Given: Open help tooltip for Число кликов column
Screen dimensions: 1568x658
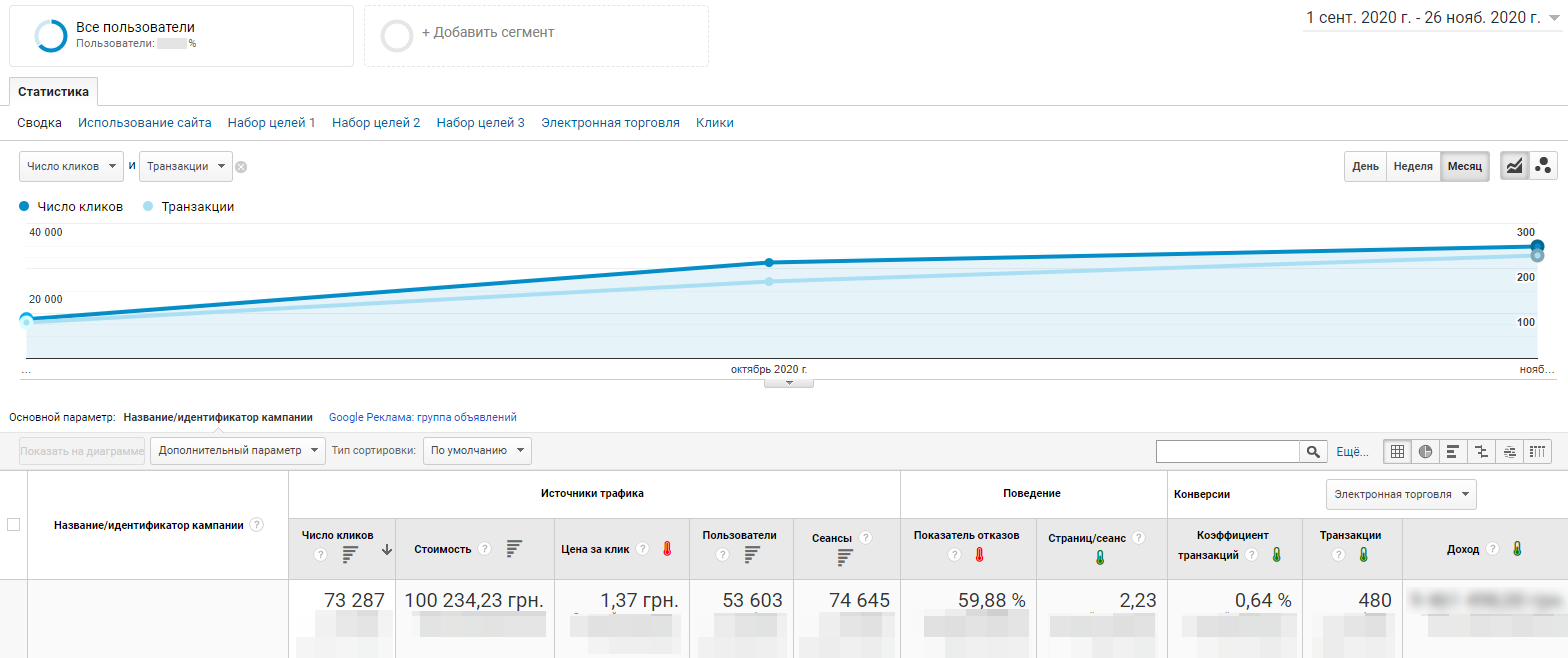Looking at the screenshot, I should [321, 554].
